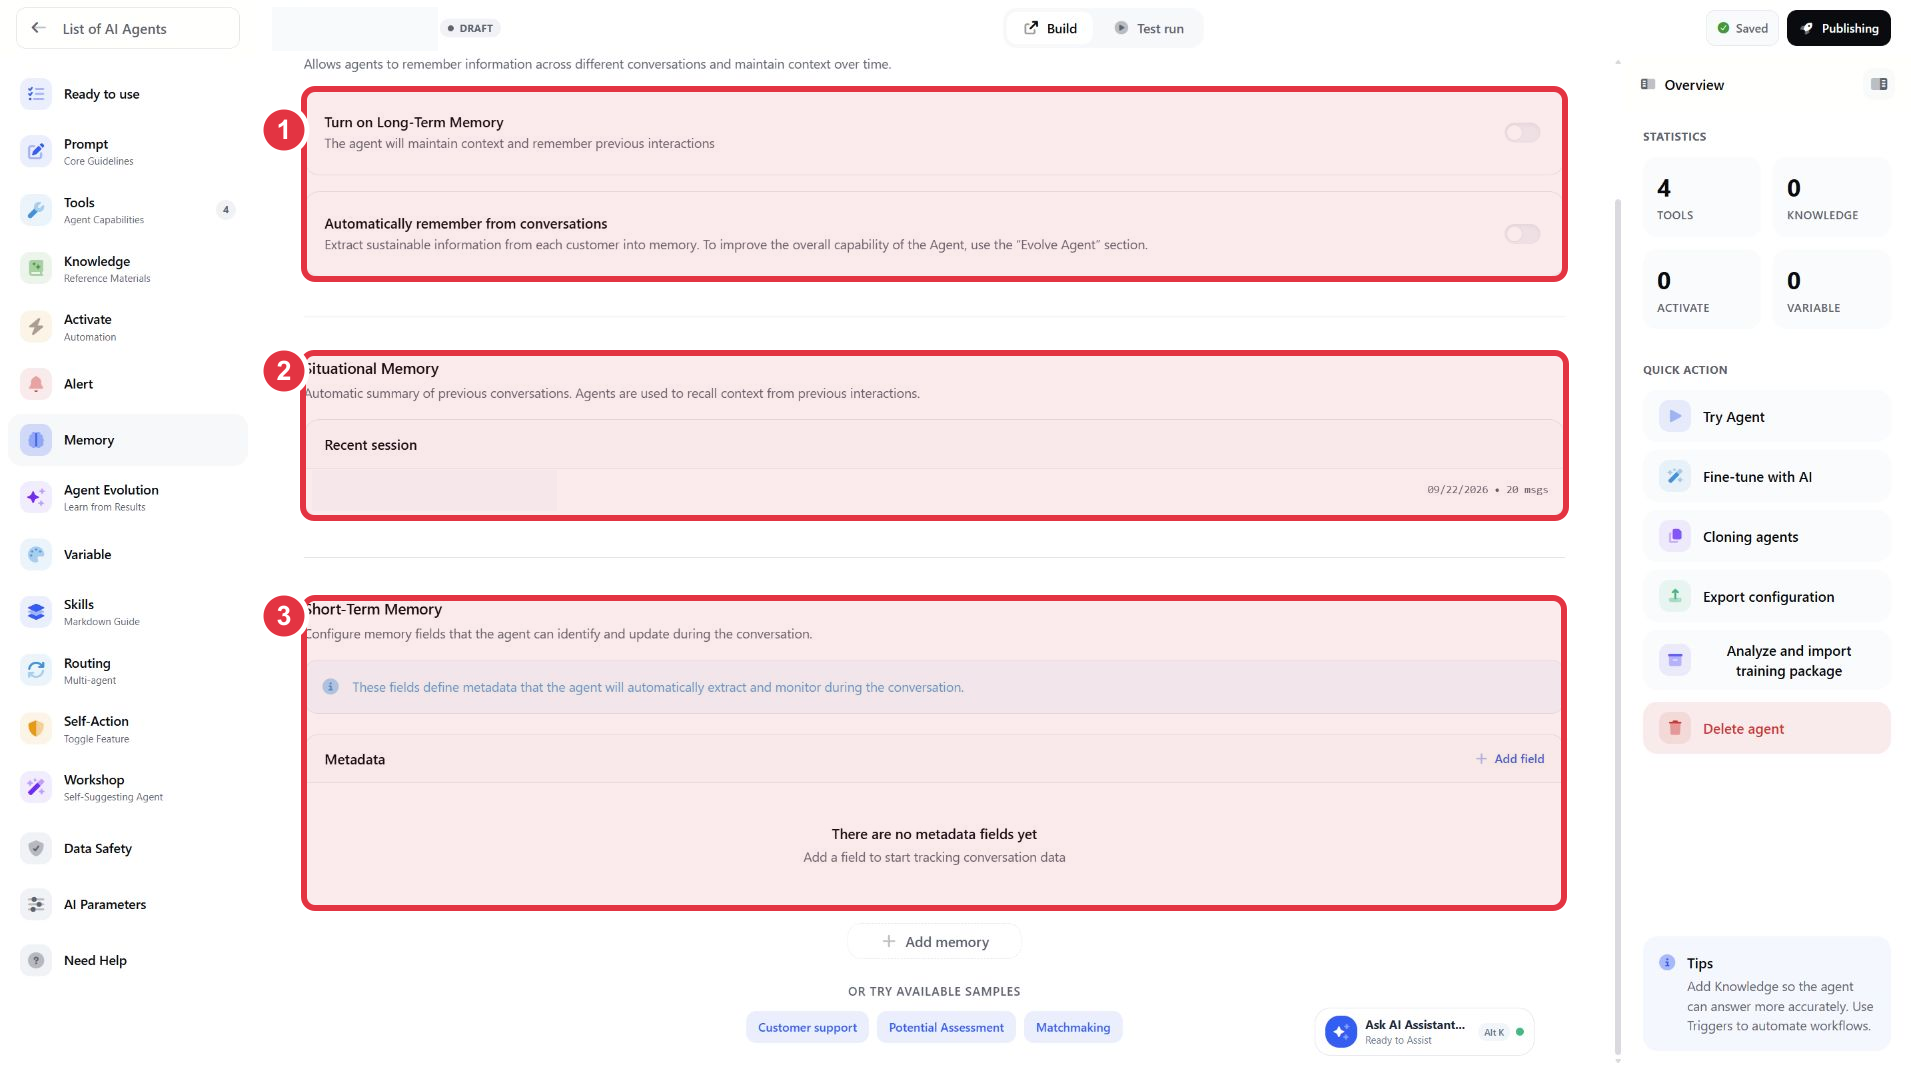Start Fine-tune with AI
The image size is (1911, 1067).
pos(1766,477)
